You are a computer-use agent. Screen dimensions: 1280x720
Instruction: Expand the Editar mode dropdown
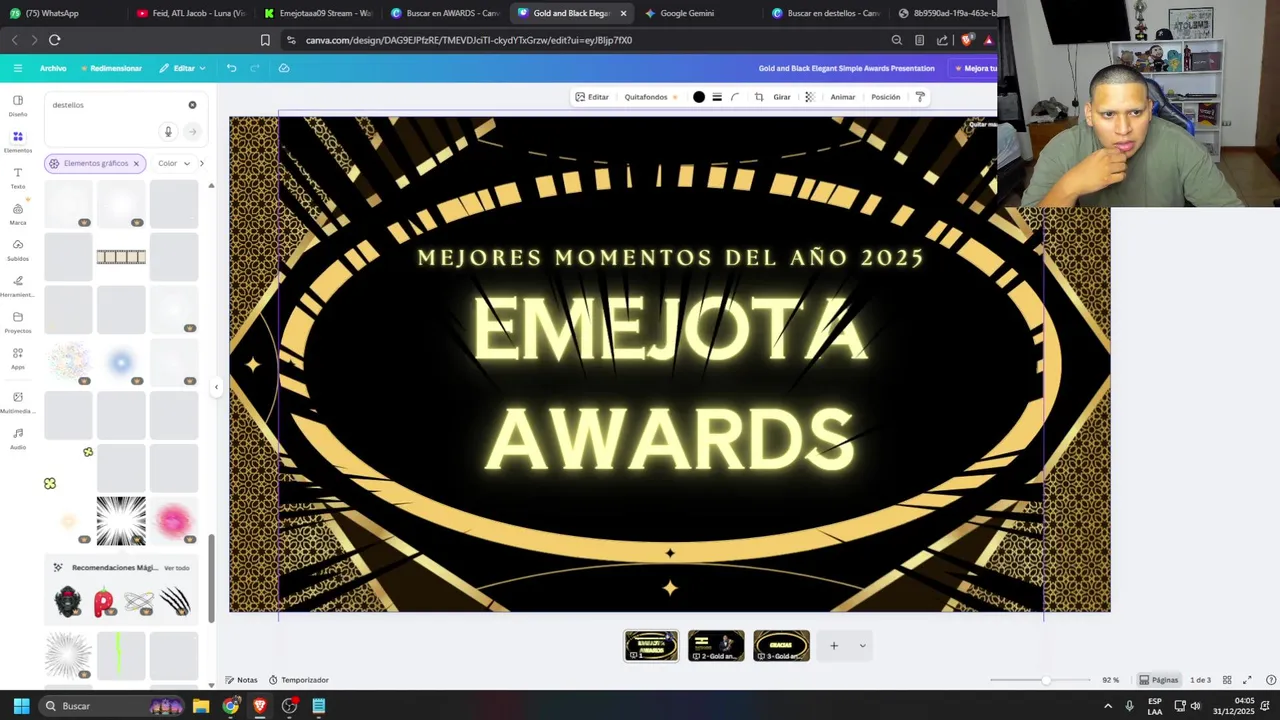coord(182,68)
